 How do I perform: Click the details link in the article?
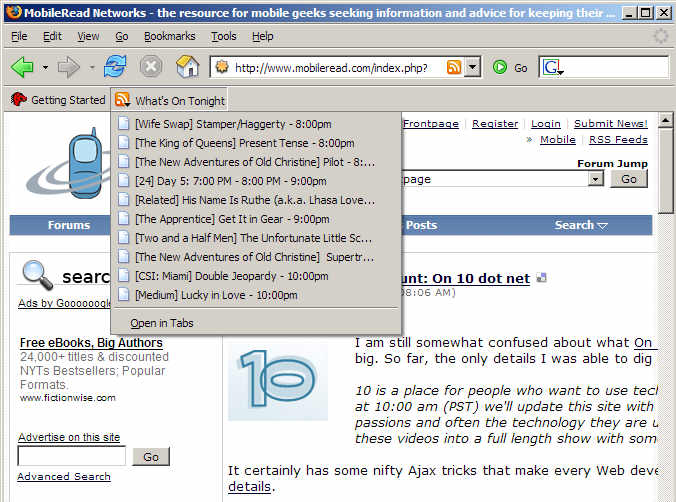coord(249,487)
